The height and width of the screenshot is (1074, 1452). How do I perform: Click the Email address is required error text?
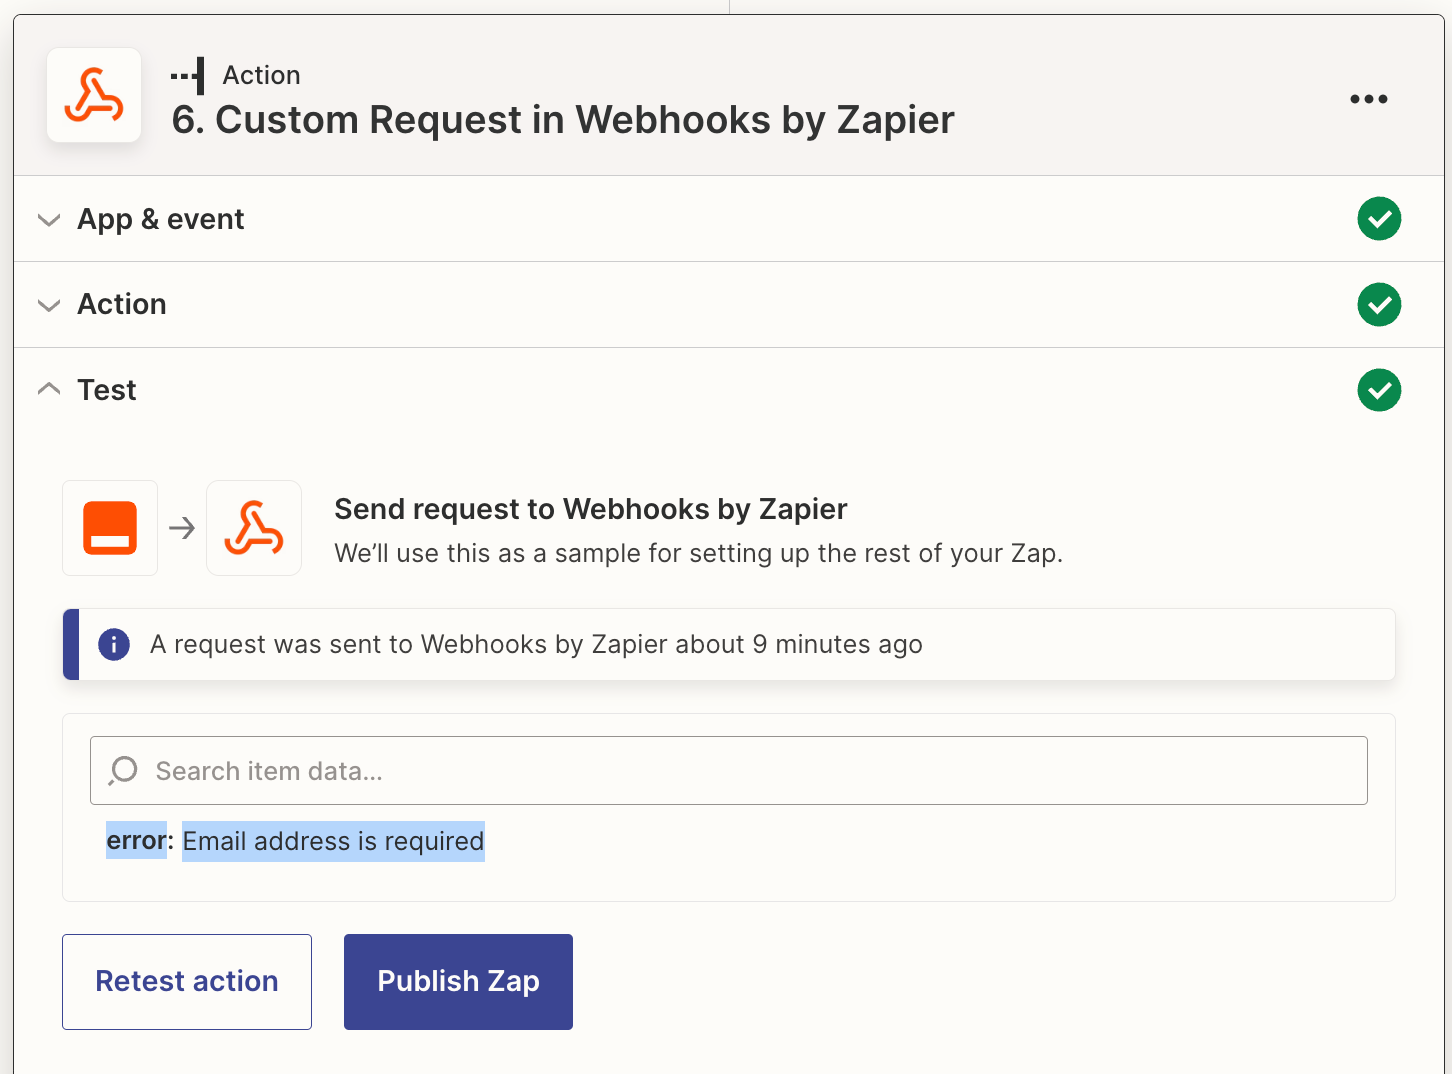333,841
